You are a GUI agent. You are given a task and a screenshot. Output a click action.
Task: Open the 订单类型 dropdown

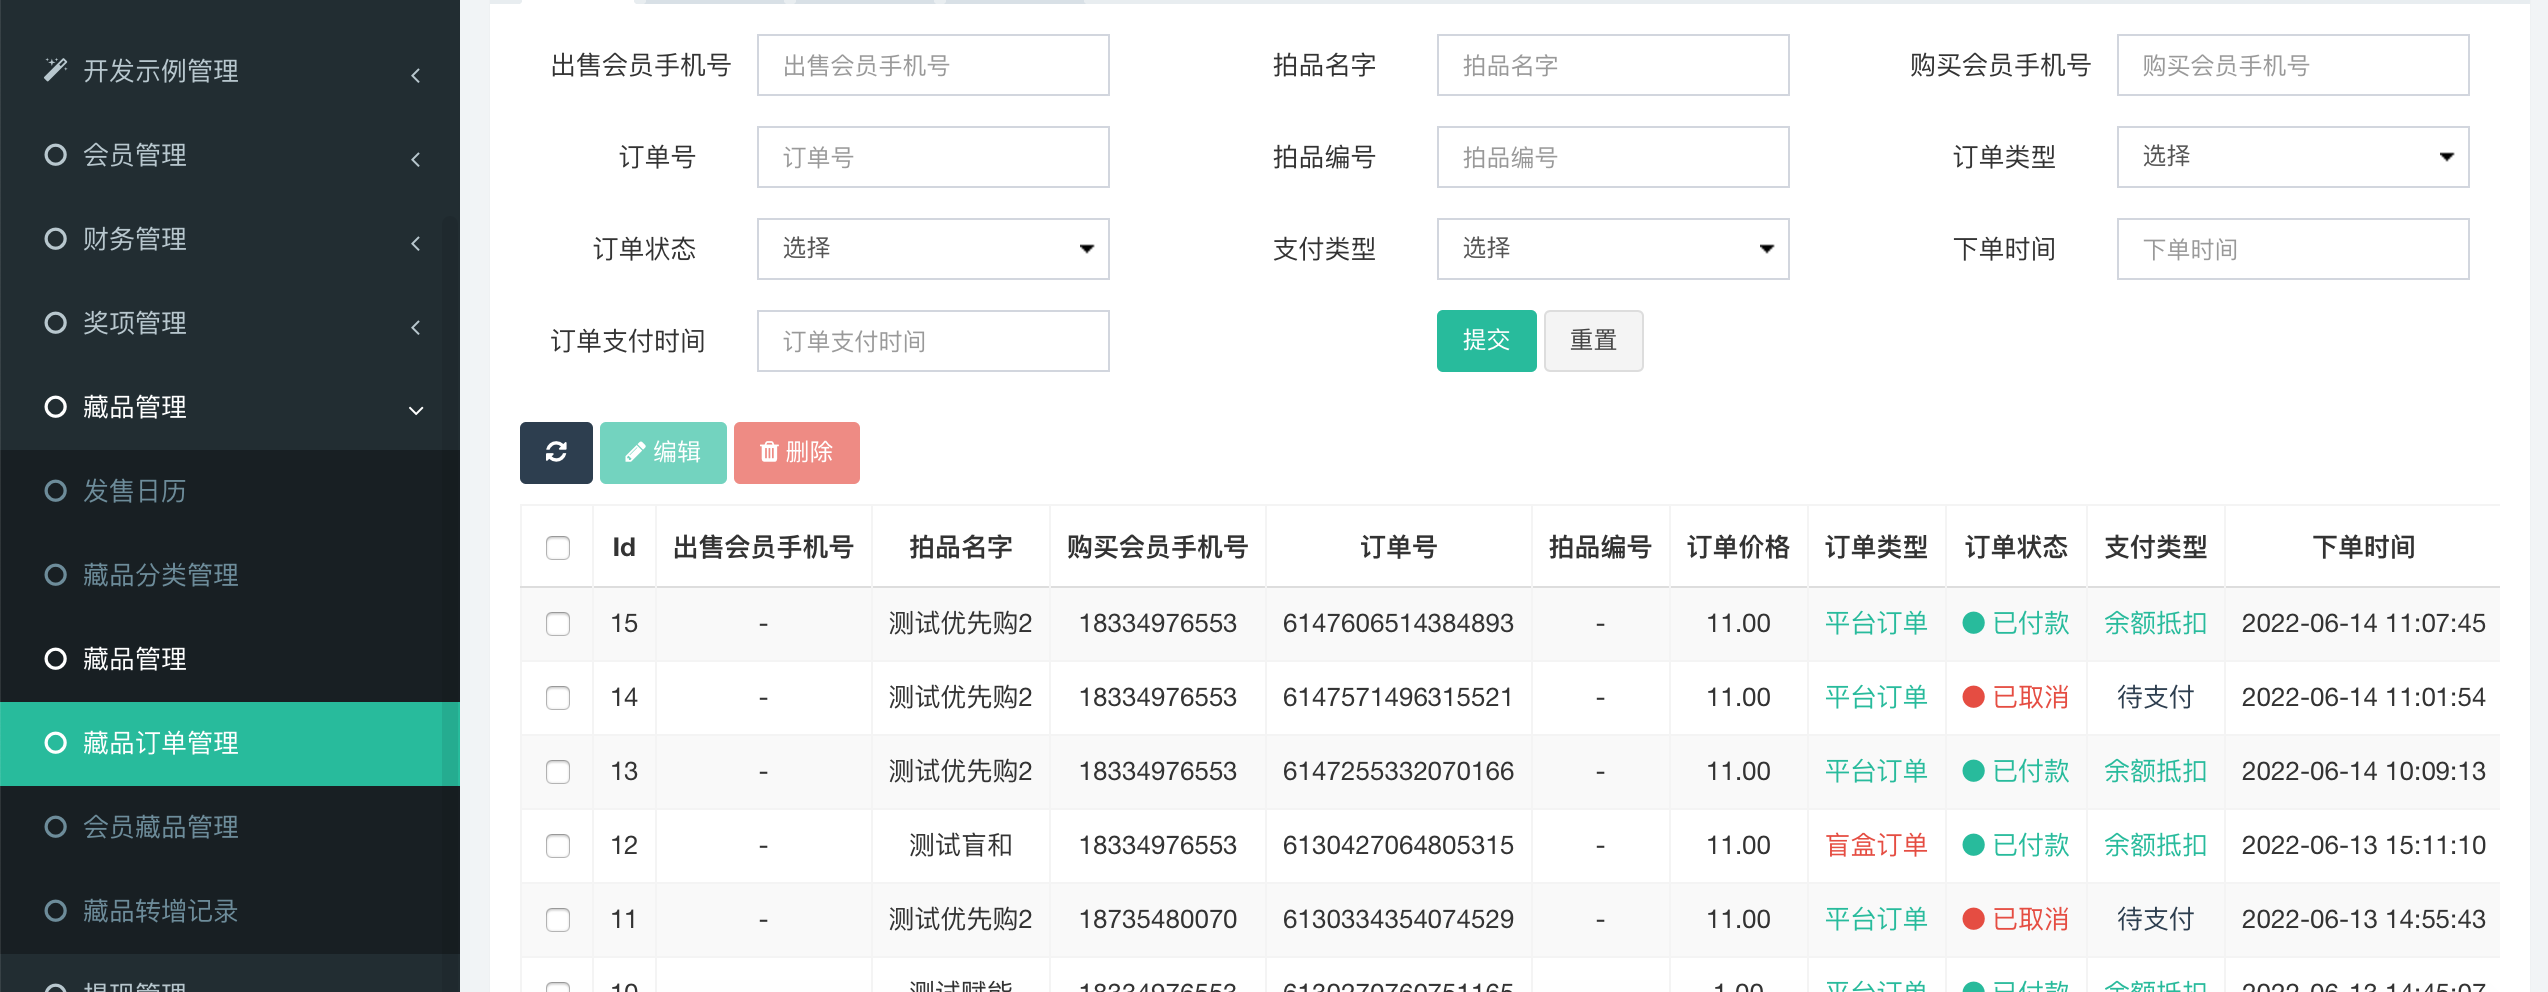[x=2292, y=157]
